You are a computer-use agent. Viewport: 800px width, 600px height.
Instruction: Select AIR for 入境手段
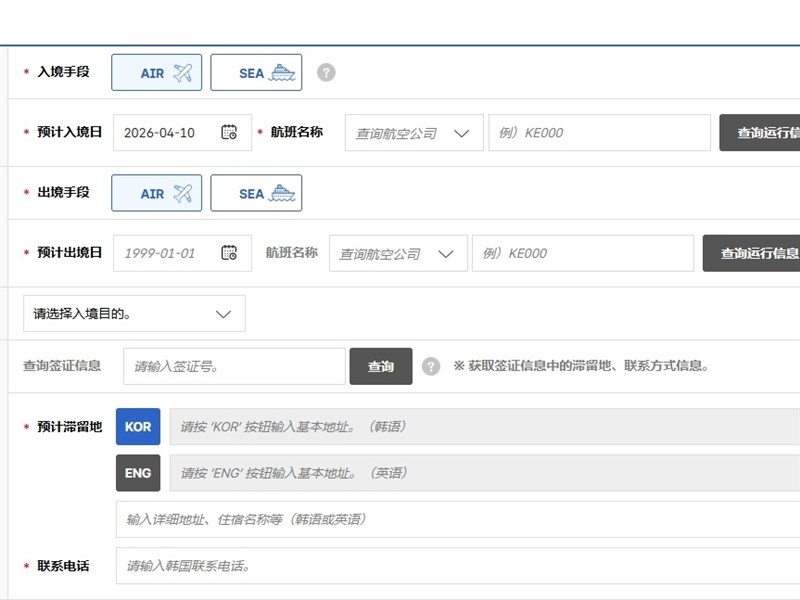pos(156,72)
